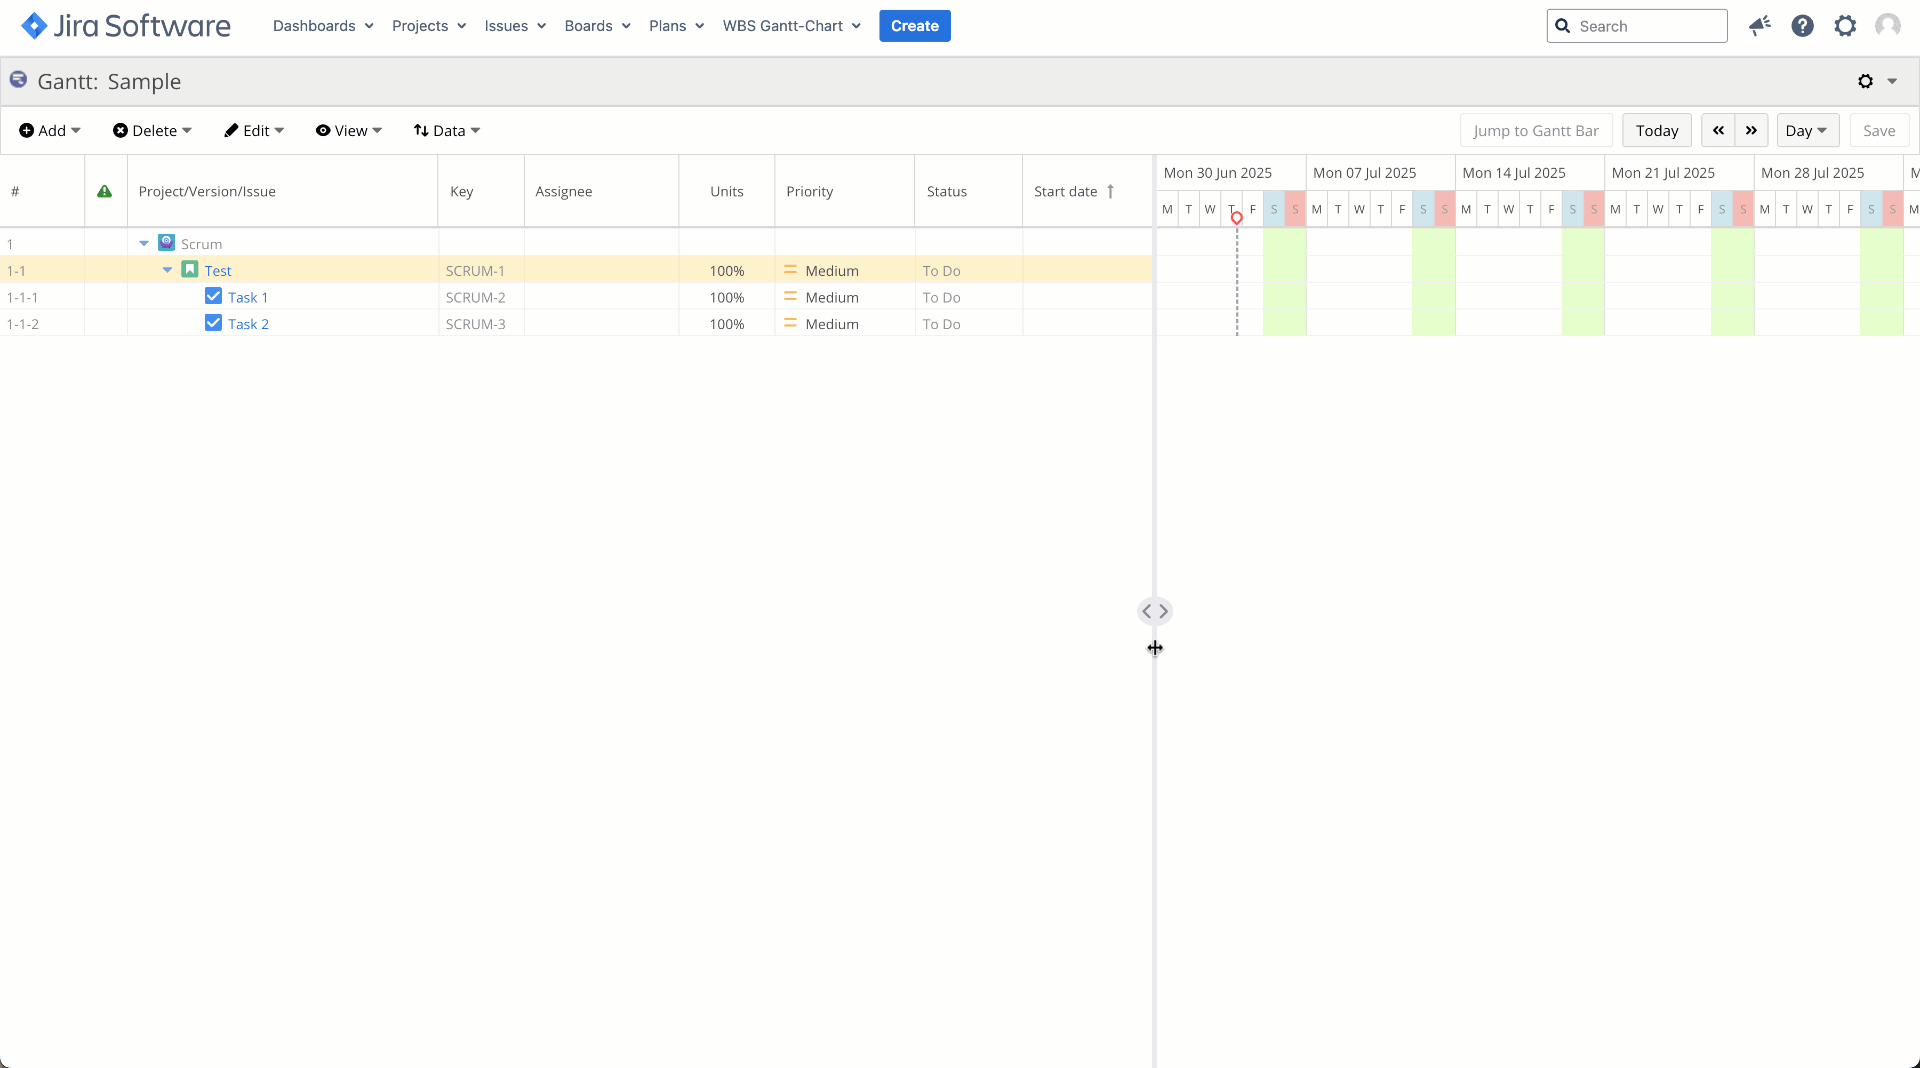Screen dimensions: 1920x1068
Task: Toggle Start date column sort arrow
Action: [x=1110, y=192]
